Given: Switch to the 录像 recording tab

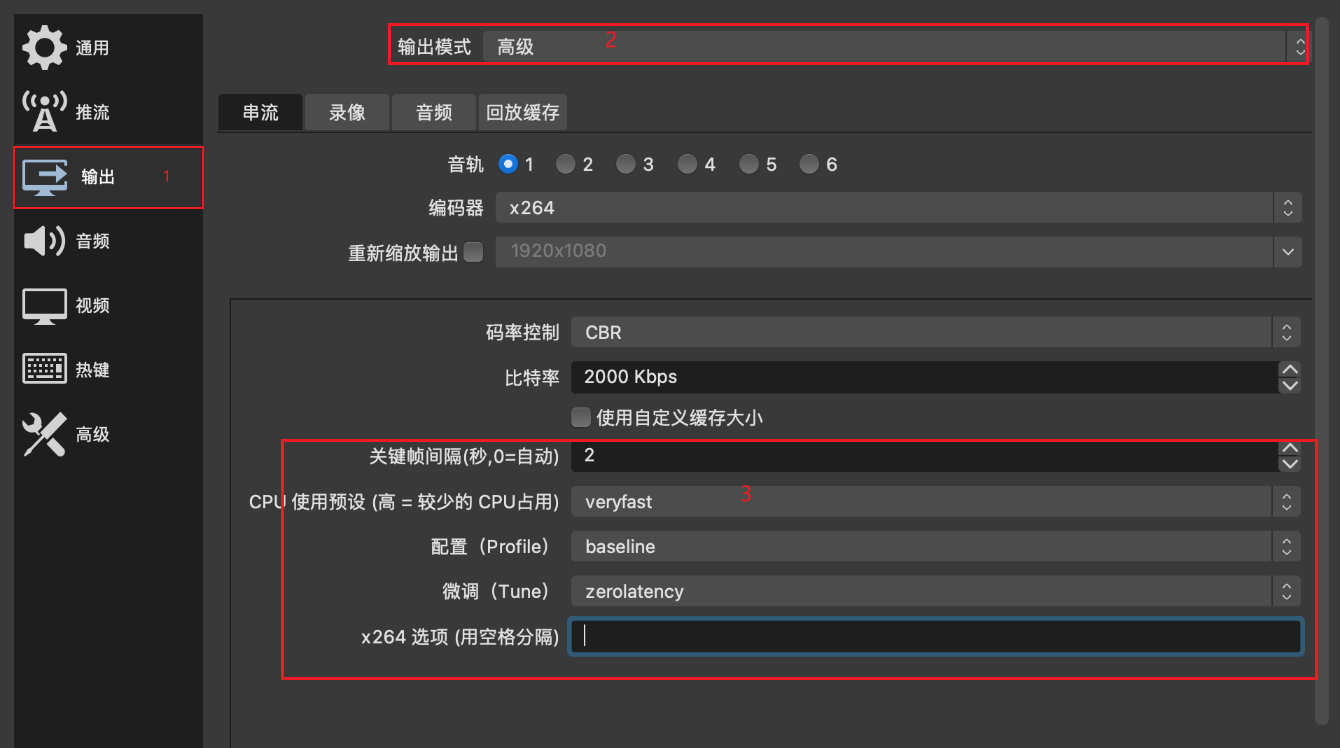Looking at the screenshot, I should pyautogui.click(x=347, y=112).
